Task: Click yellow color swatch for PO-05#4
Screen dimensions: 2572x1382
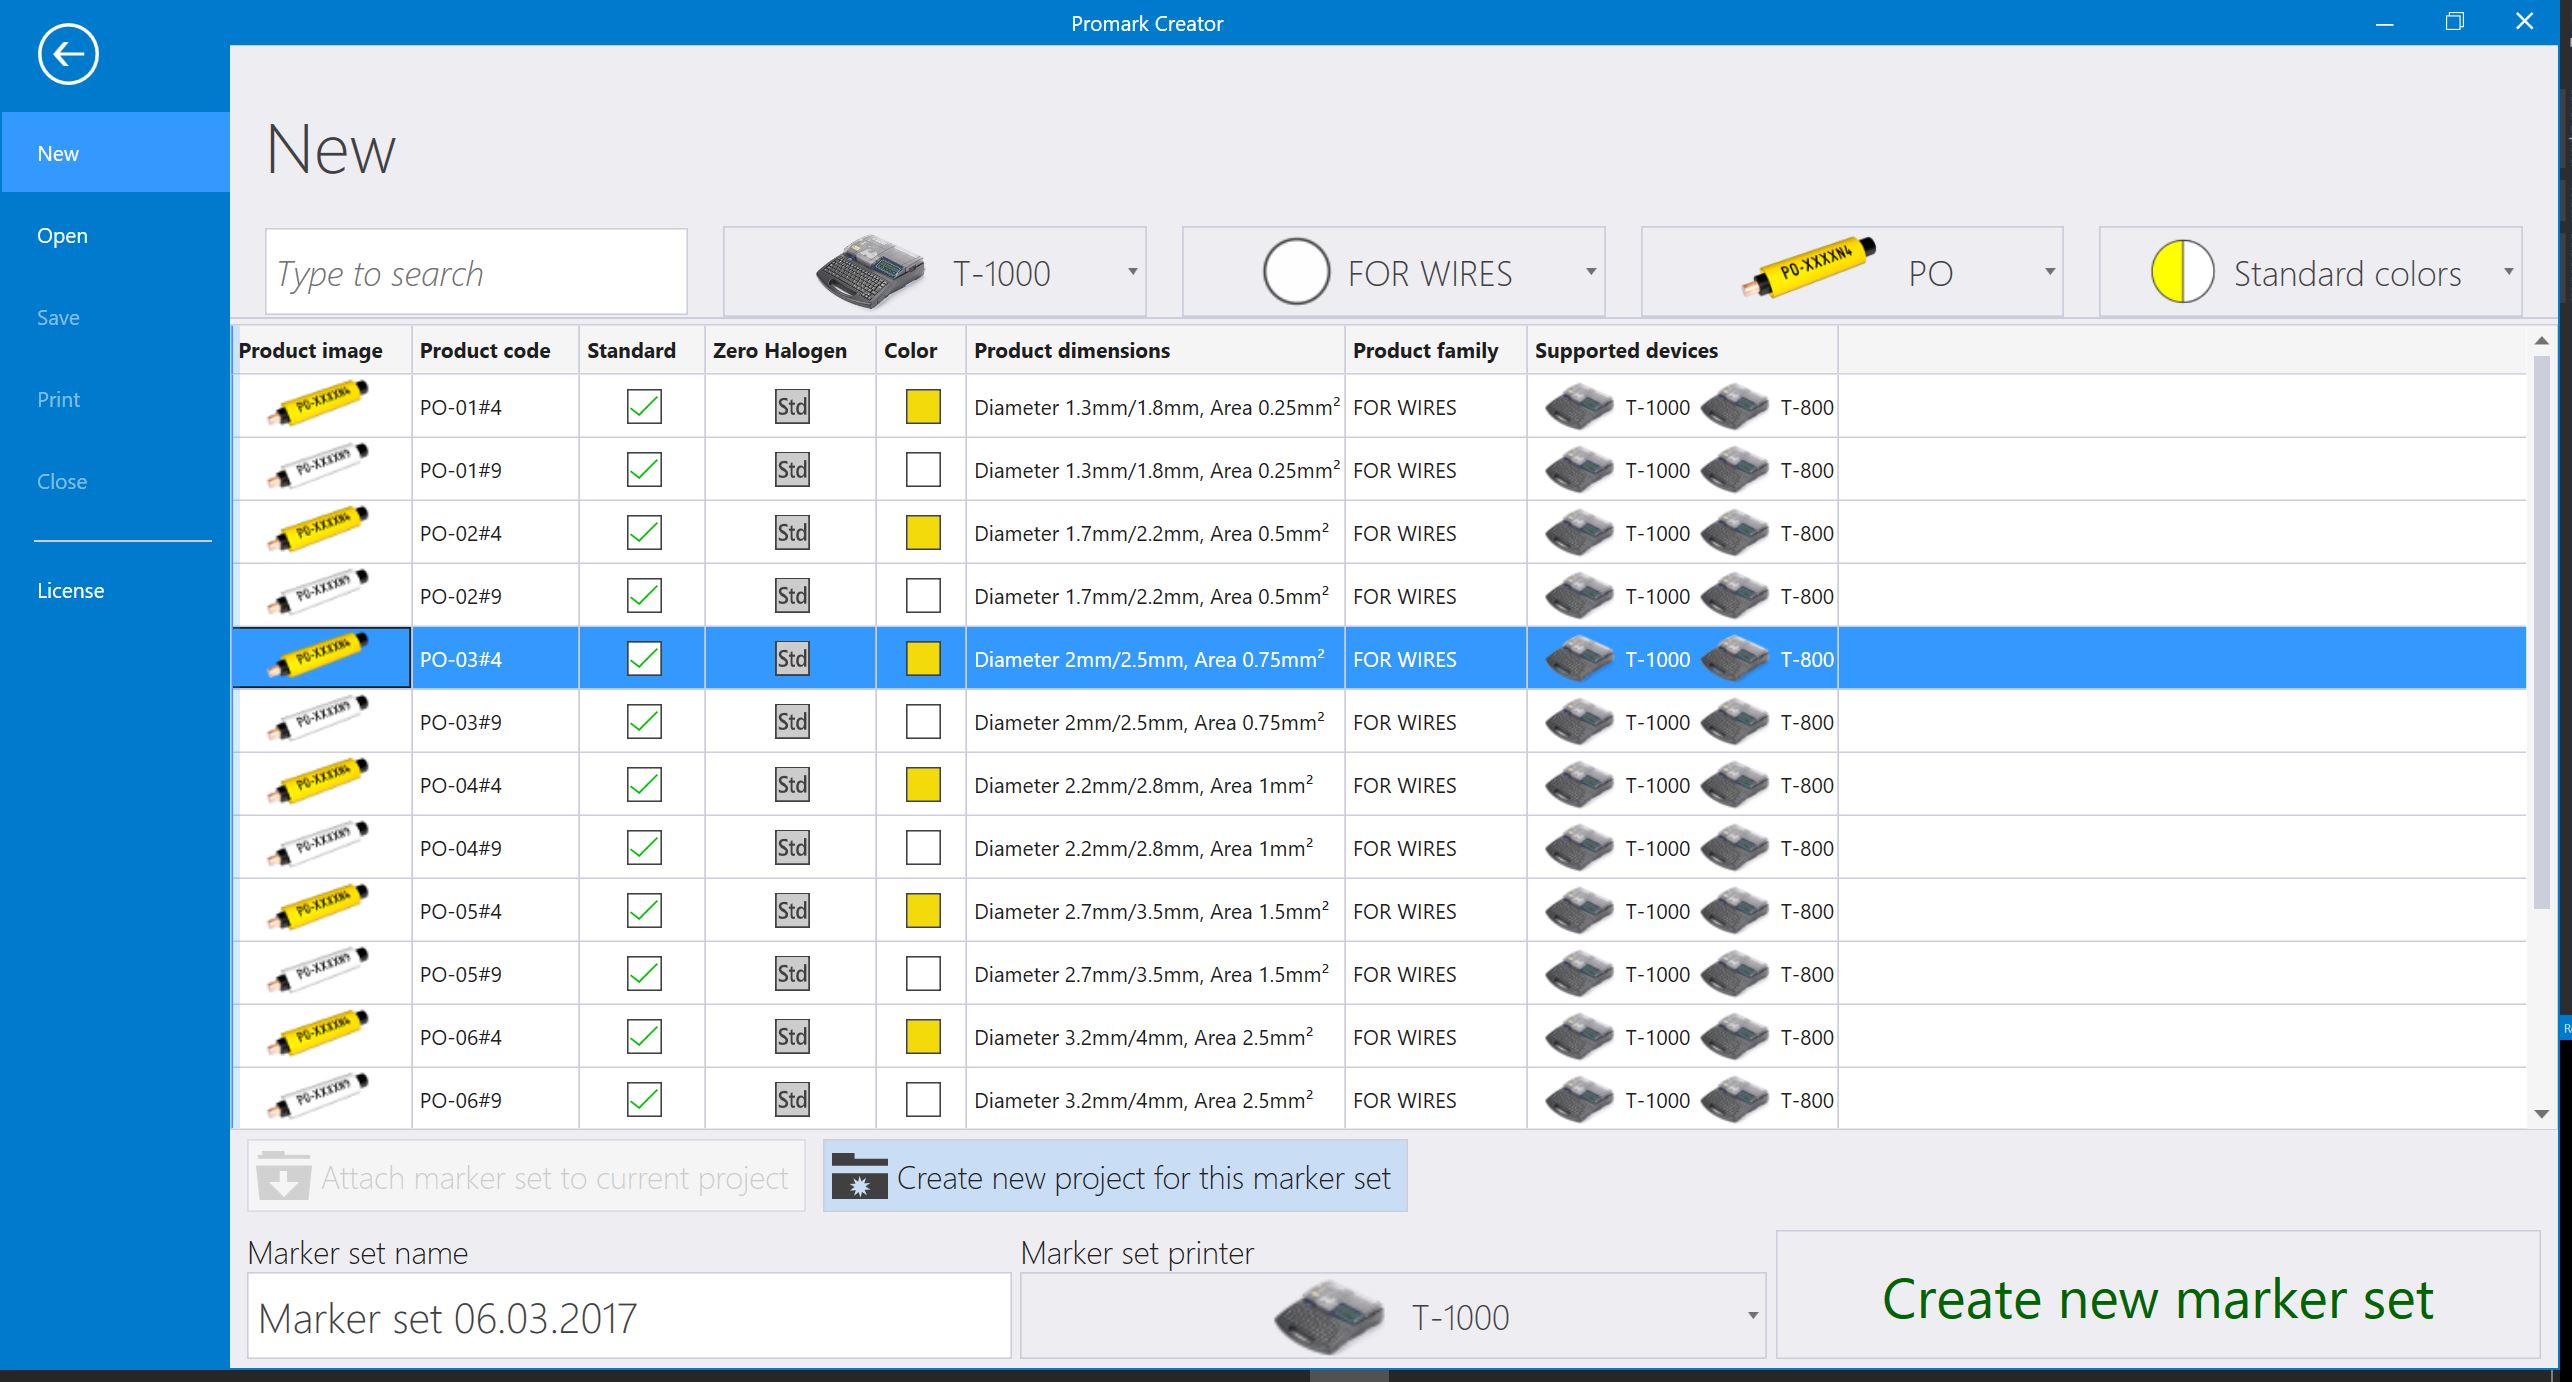Action: pos(923,911)
